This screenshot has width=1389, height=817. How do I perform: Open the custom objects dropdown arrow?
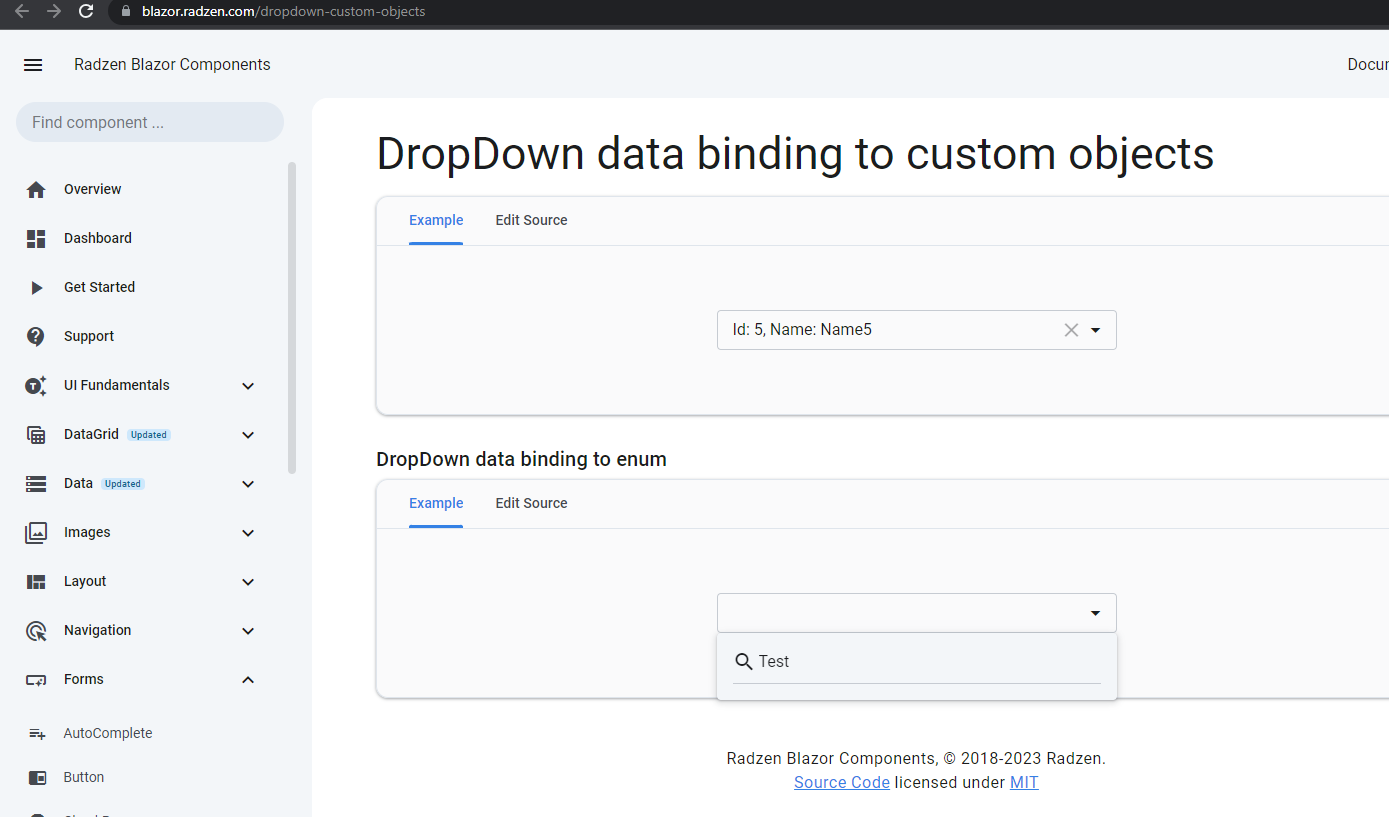[x=1095, y=330]
